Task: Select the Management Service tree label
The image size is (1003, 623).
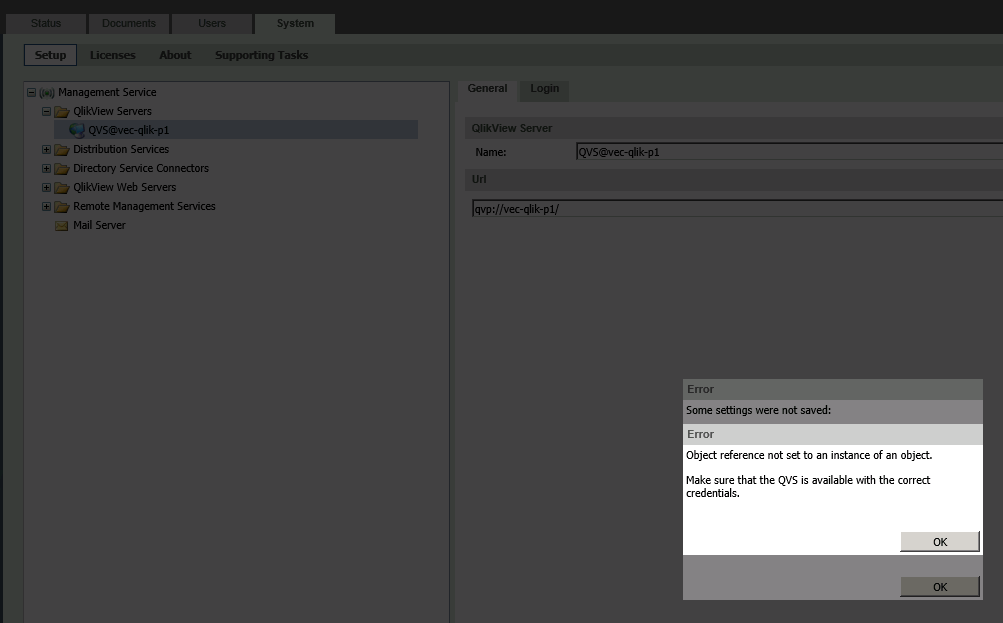Action: (x=107, y=92)
